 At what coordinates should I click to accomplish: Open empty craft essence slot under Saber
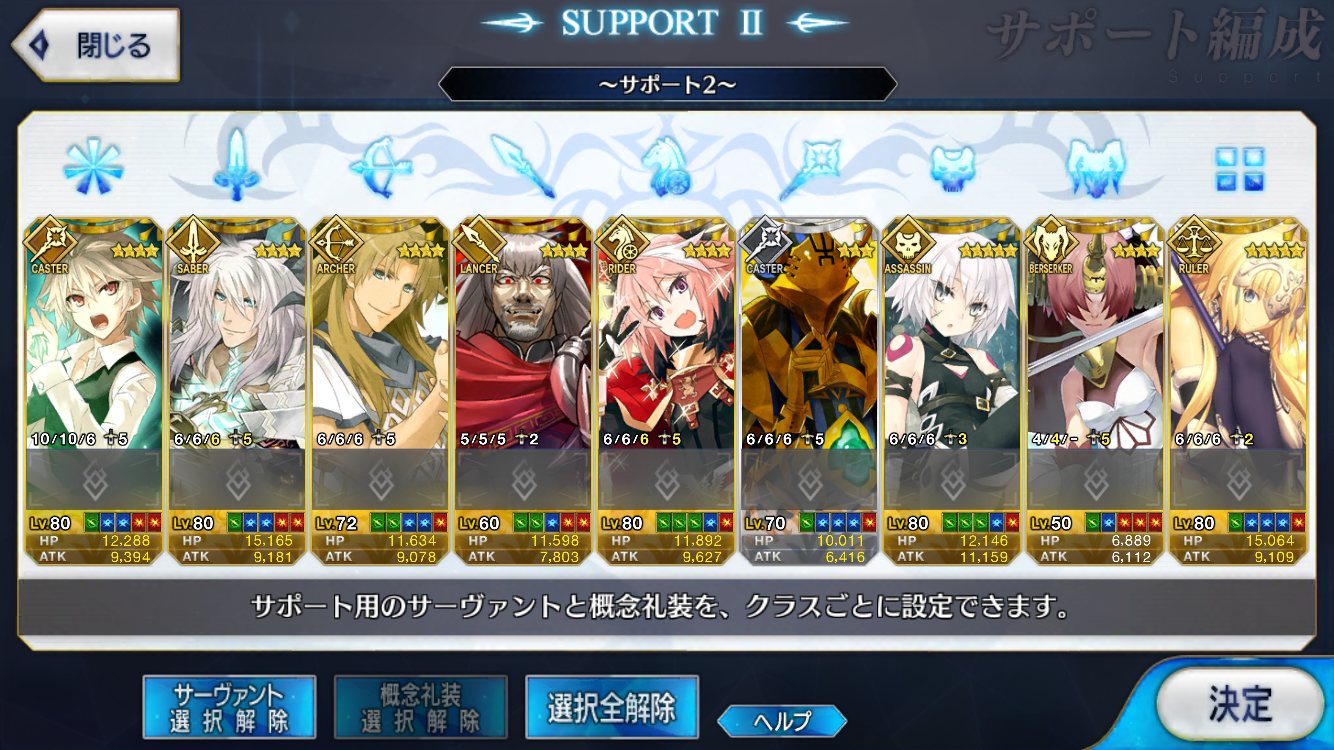pos(237,482)
